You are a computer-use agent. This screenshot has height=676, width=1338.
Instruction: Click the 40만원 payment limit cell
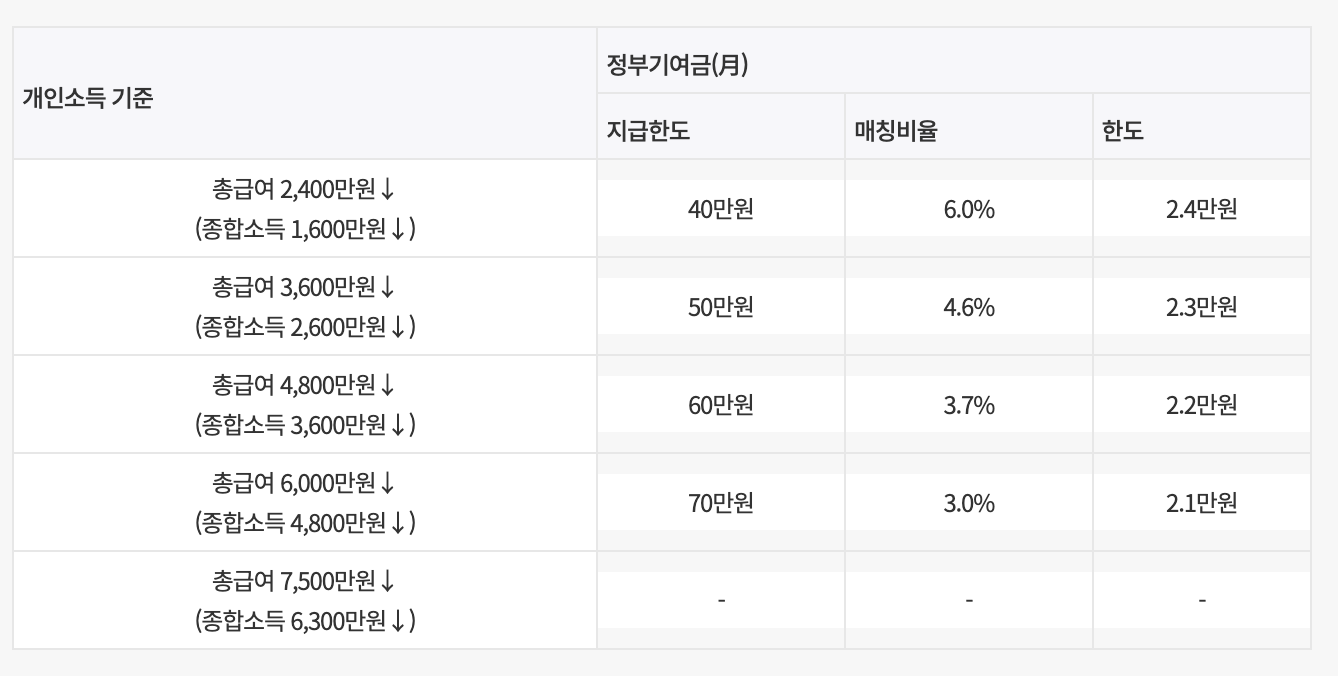721,208
